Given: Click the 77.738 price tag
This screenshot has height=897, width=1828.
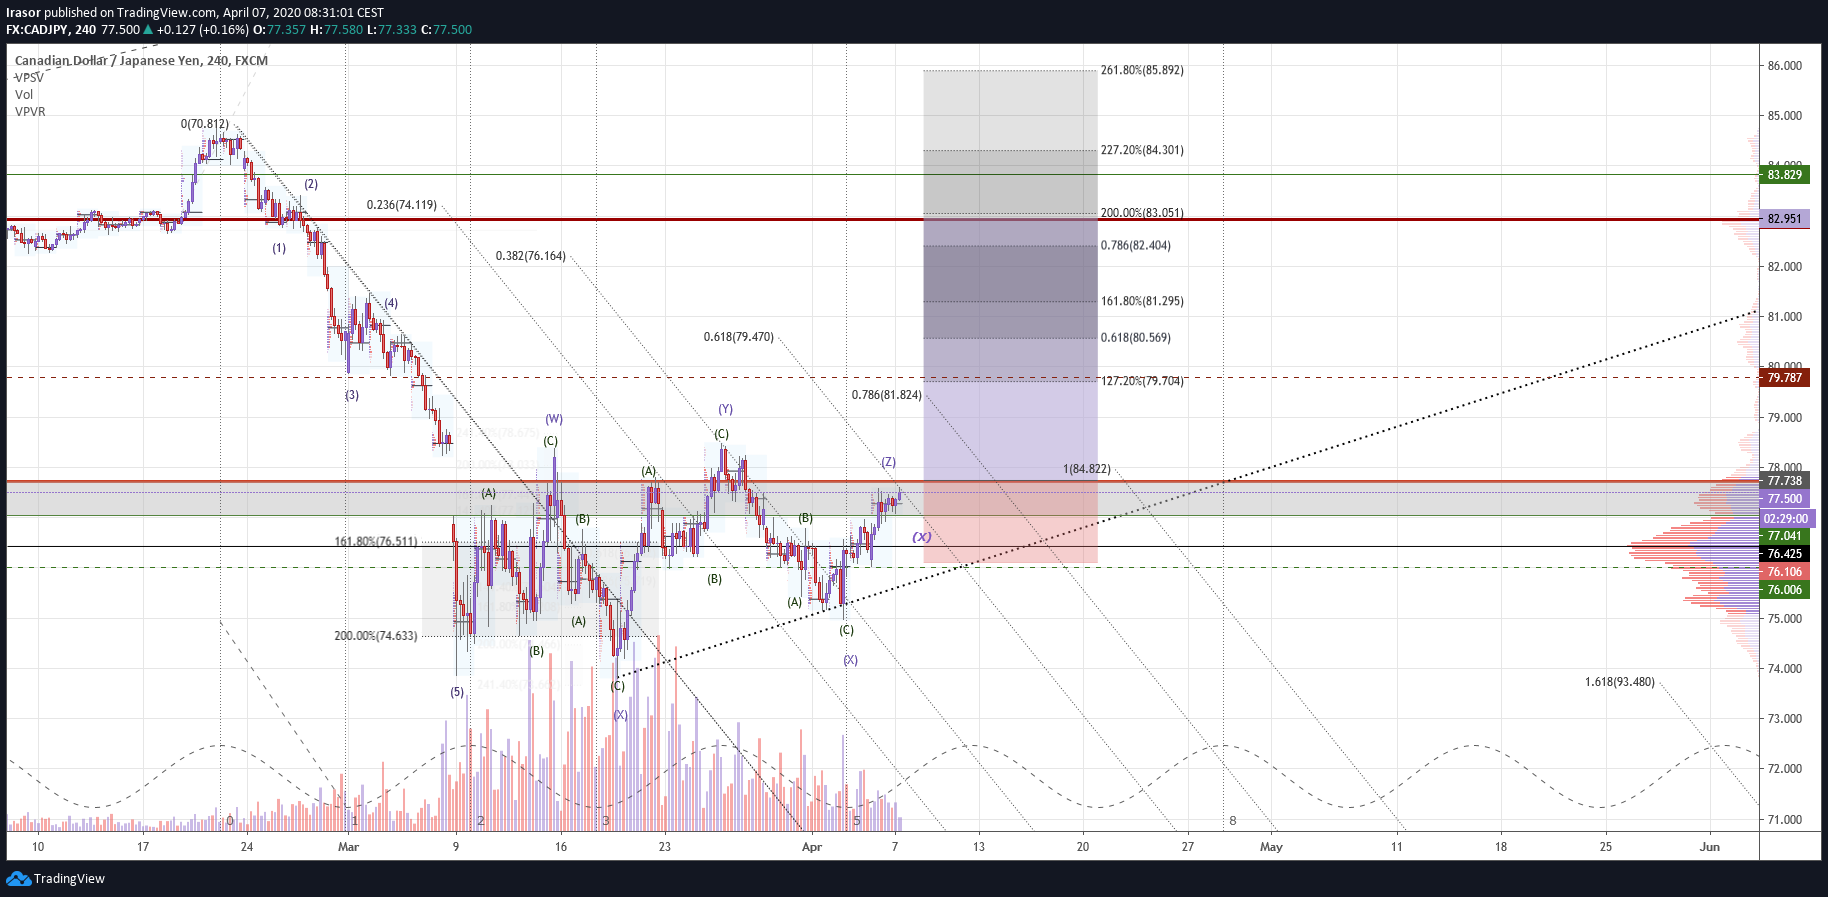Looking at the screenshot, I should click(x=1784, y=481).
